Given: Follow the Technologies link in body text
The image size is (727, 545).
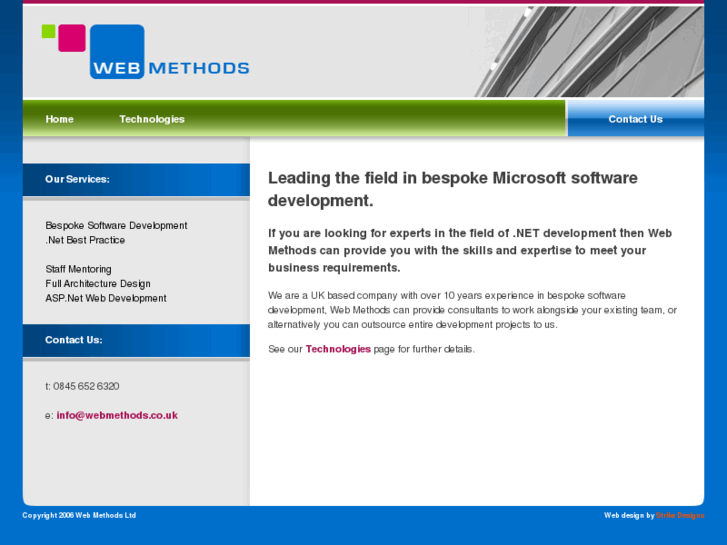Looking at the screenshot, I should point(338,349).
